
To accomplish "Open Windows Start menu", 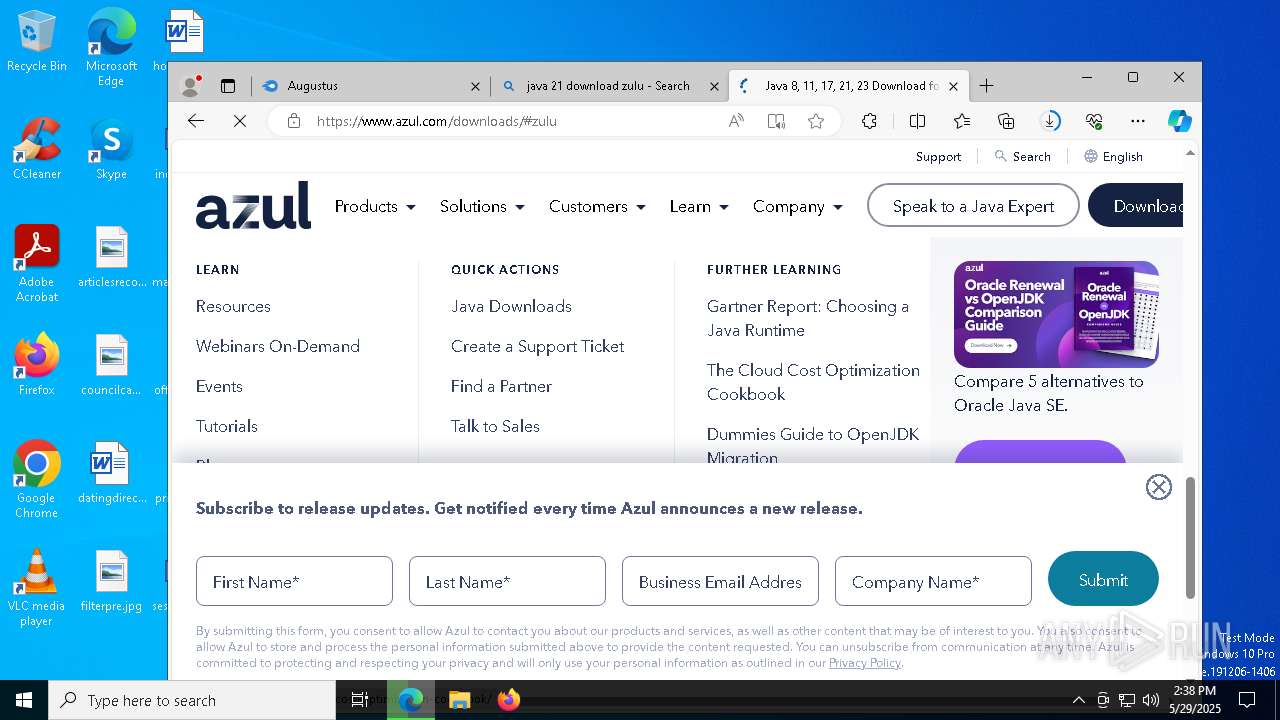I will click(x=24, y=700).
